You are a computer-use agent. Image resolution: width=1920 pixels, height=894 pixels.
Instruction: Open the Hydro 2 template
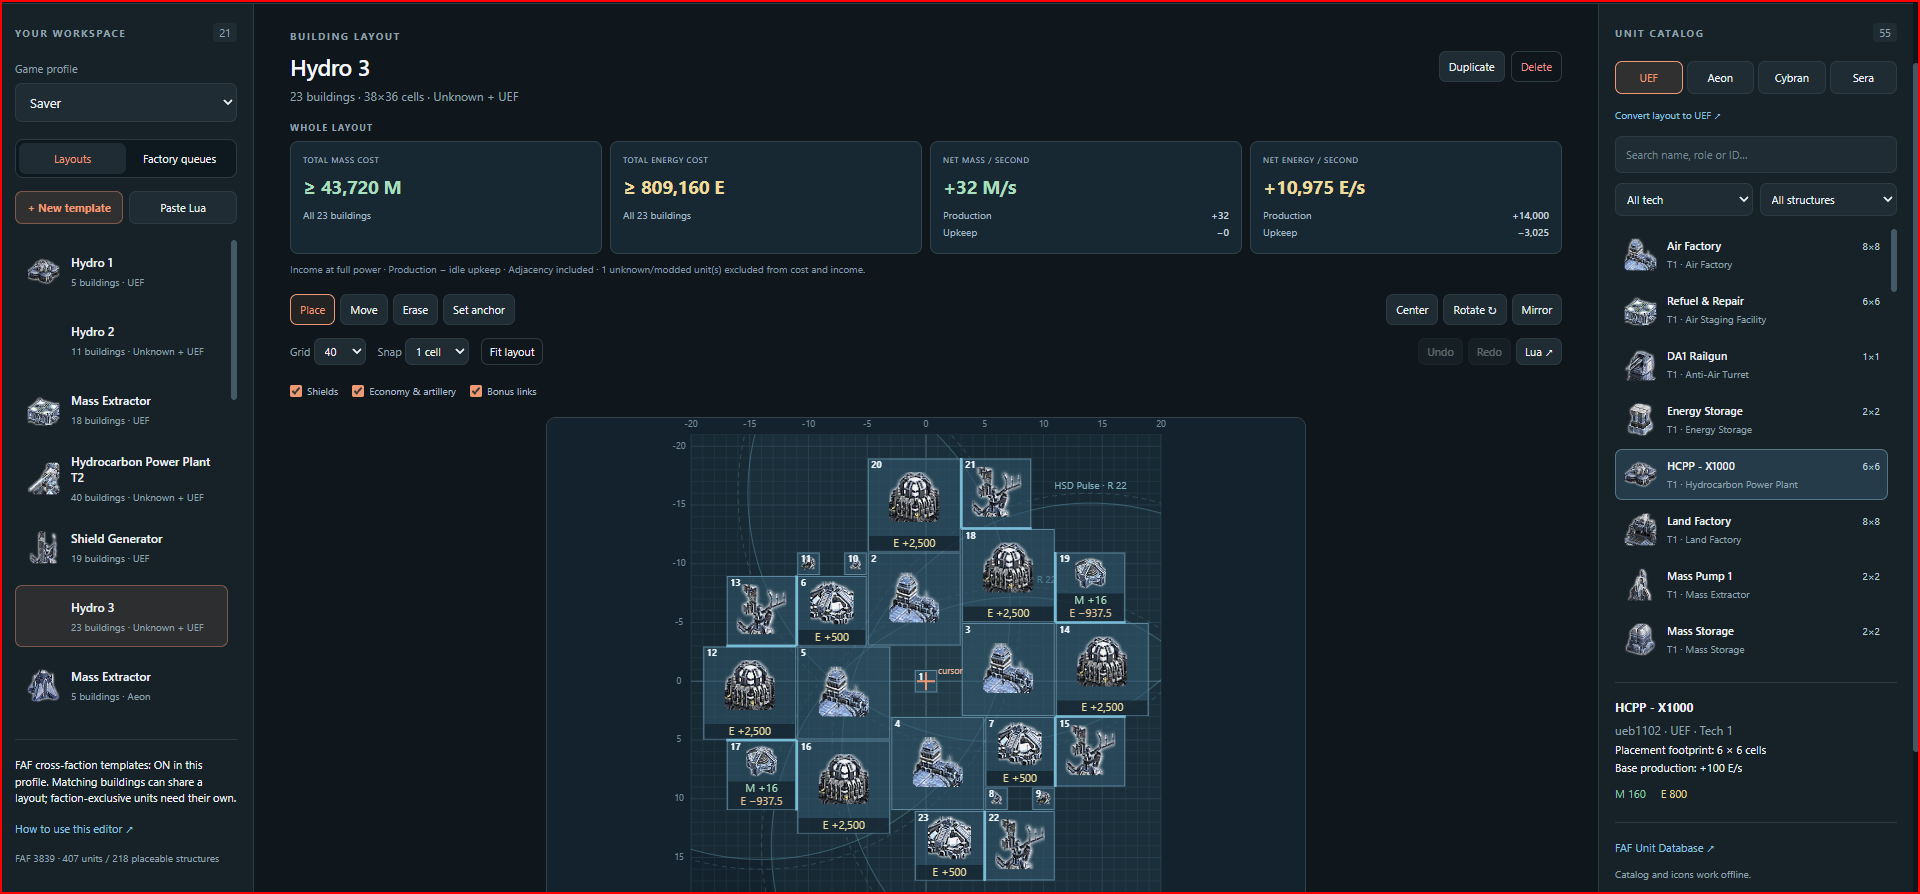tap(121, 341)
